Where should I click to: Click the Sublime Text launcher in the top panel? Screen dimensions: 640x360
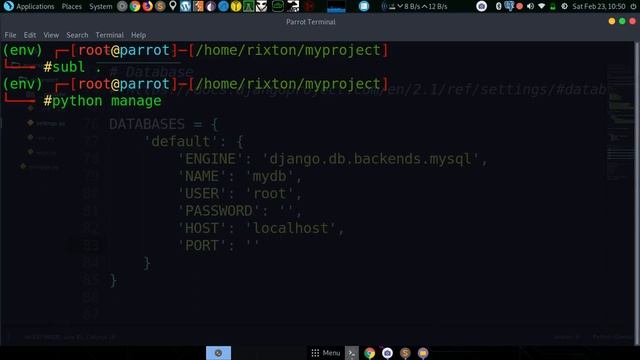160,6
